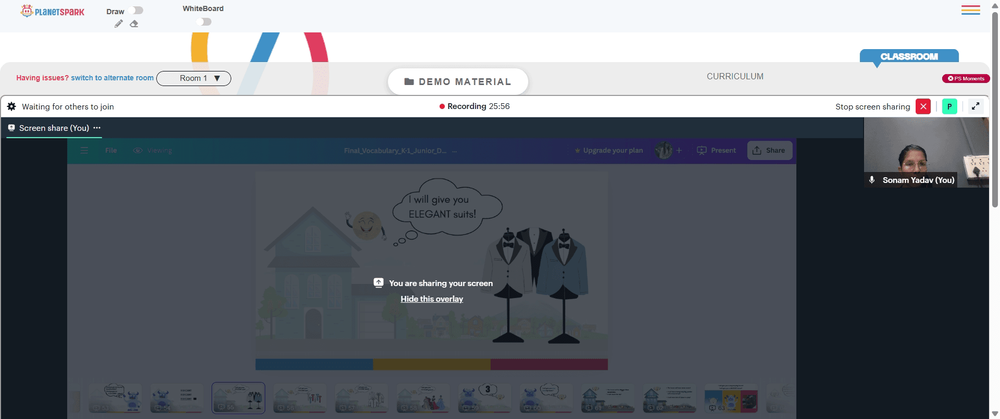Click Stop screen sharing label
Image resolution: width=1000 pixels, height=419 pixels.
tap(872, 107)
